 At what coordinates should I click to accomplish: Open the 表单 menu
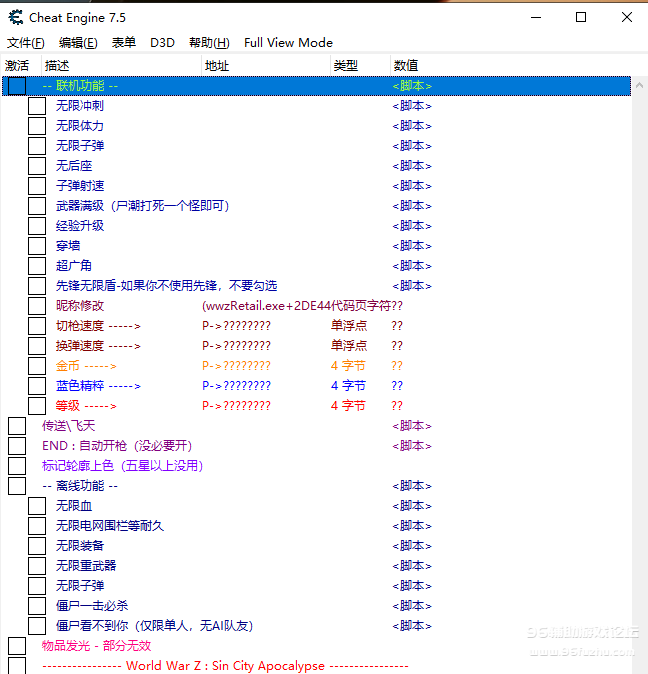[x=124, y=43]
